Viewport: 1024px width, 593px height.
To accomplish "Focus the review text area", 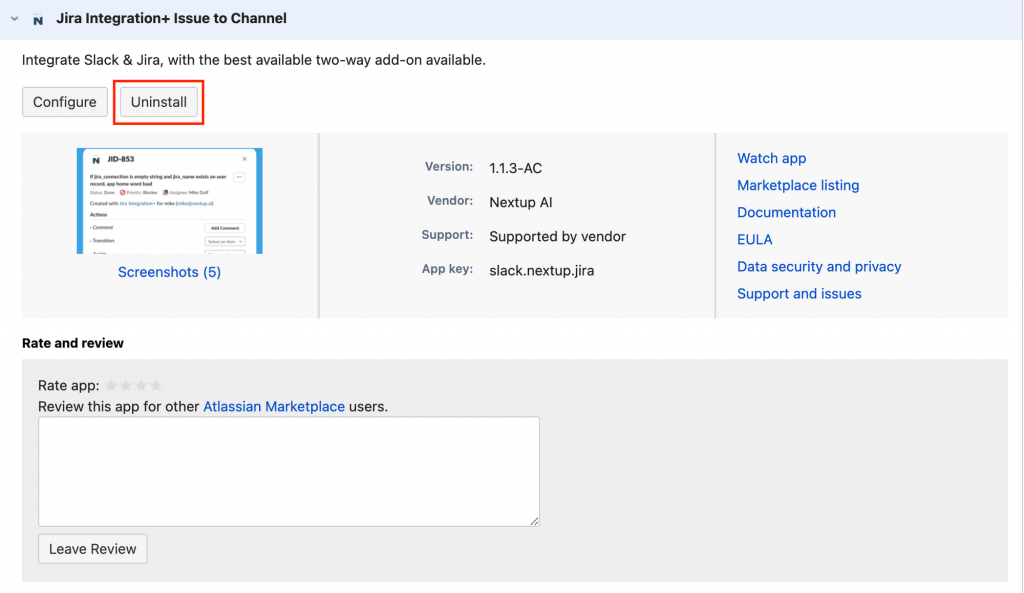I will (289, 472).
